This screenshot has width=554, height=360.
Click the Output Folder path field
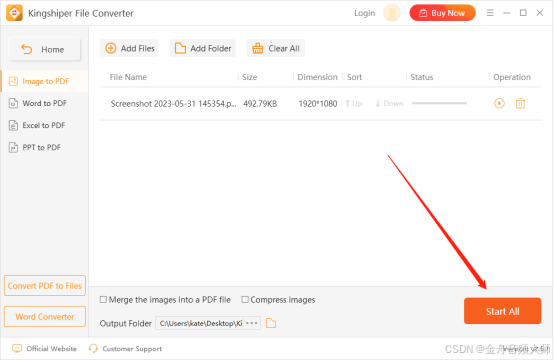click(x=200, y=323)
